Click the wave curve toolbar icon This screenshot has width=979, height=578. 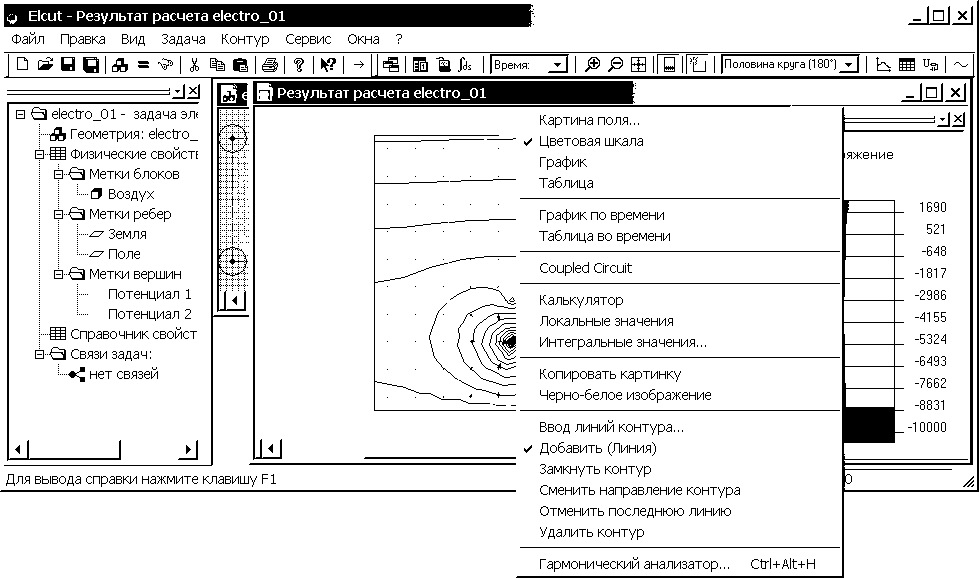961,64
